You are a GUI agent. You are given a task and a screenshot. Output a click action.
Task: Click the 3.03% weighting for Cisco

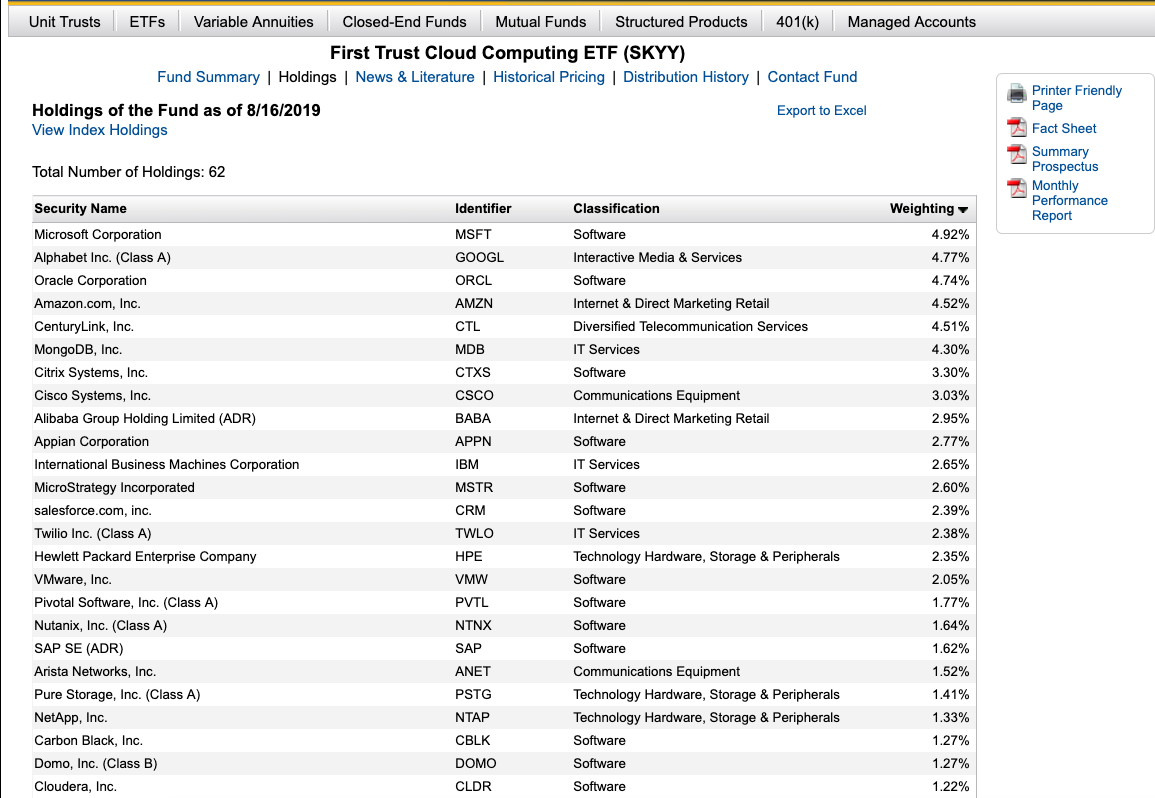(950, 396)
